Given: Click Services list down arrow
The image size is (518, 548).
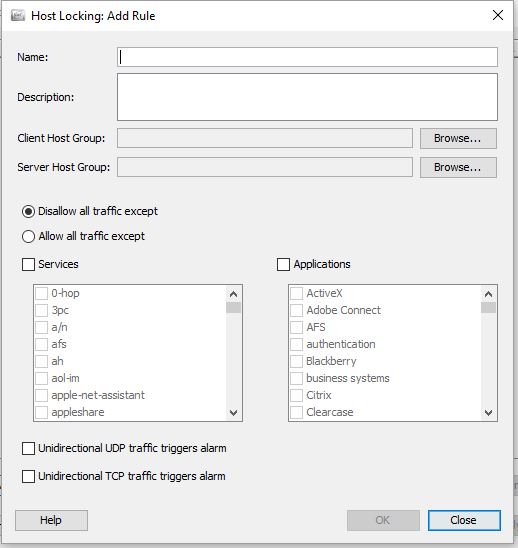Looking at the screenshot, I should tap(233, 413).
